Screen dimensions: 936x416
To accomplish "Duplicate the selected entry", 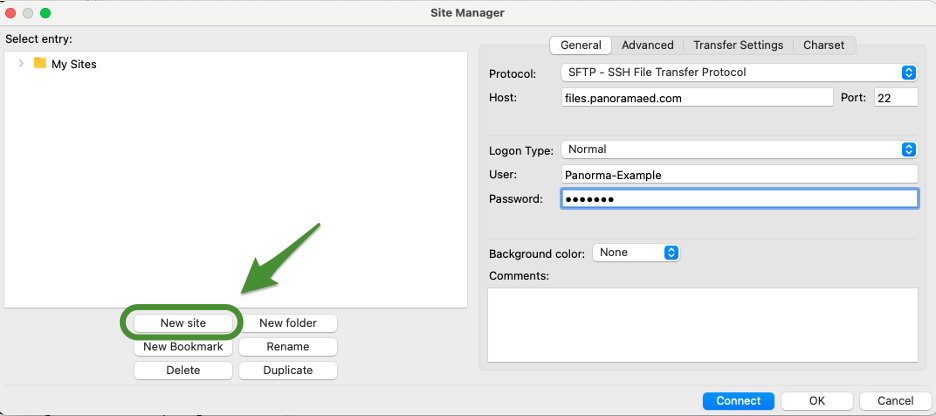I will point(288,370).
